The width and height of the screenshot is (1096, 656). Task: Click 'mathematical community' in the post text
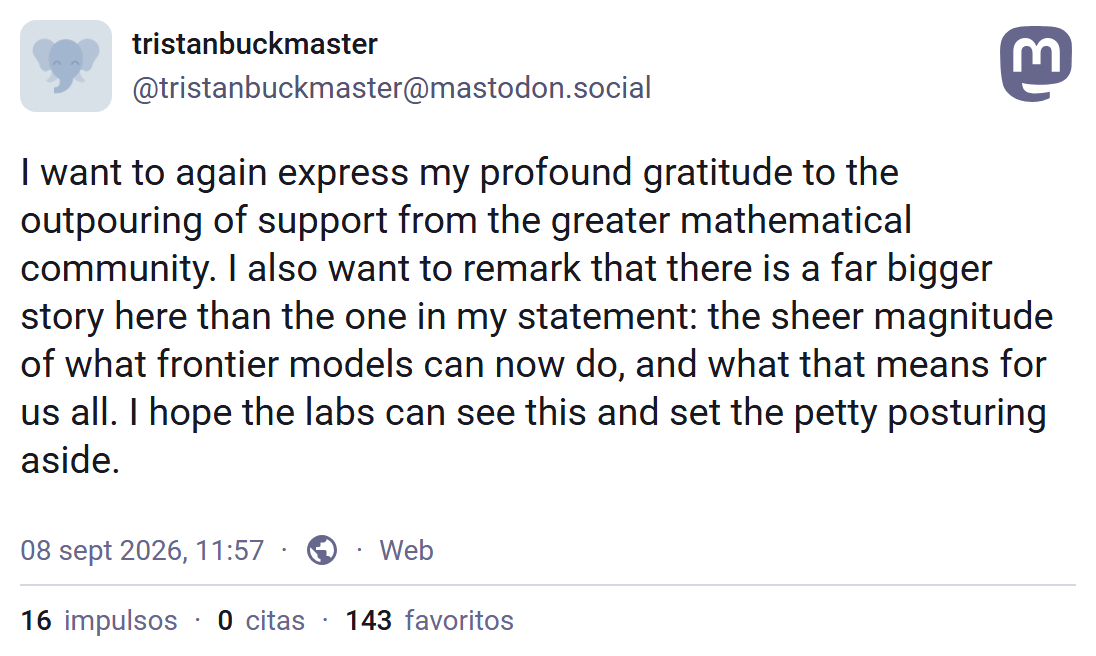coord(797,220)
